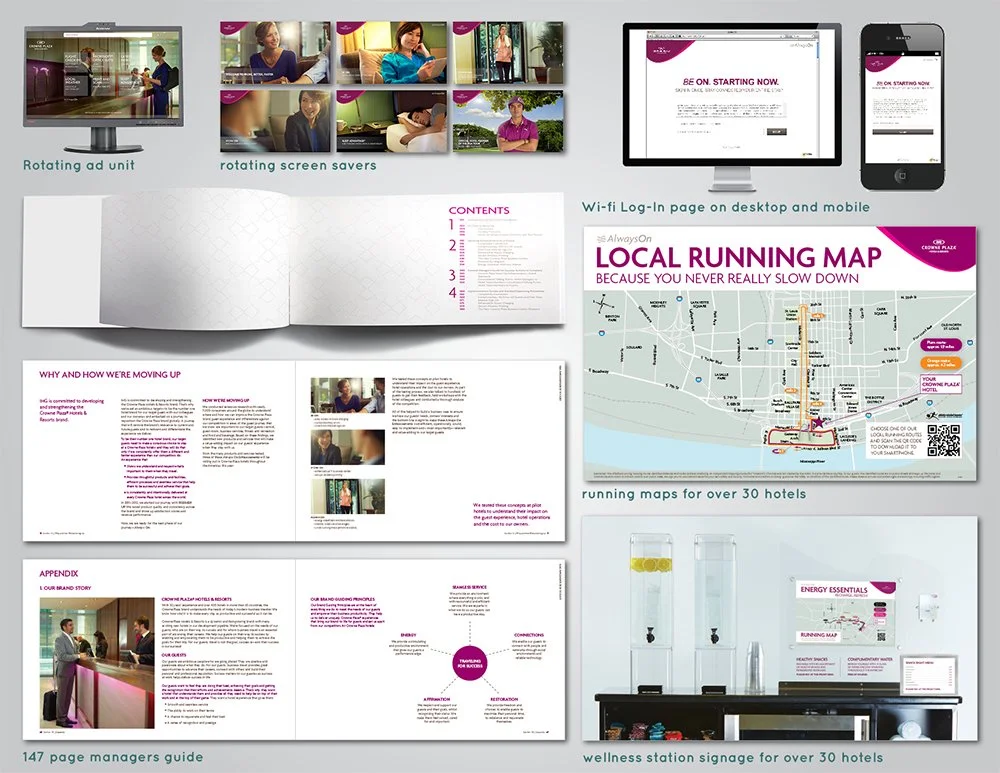This screenshot has height=773, width=1000.
Task: Click the Crowne Plaza logo on the desktop Wi-Fi page
Action: point(659,50)
